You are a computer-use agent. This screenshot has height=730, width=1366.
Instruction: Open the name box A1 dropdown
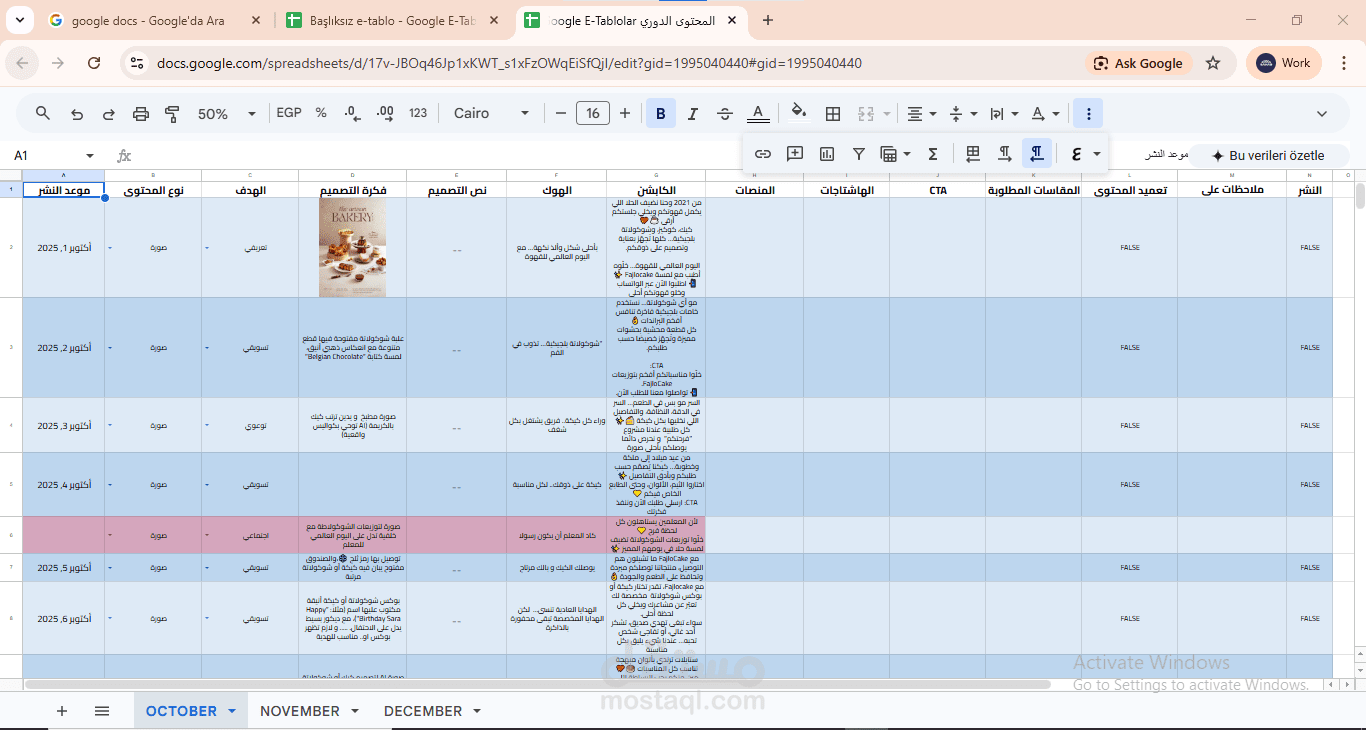click(89, 156)
